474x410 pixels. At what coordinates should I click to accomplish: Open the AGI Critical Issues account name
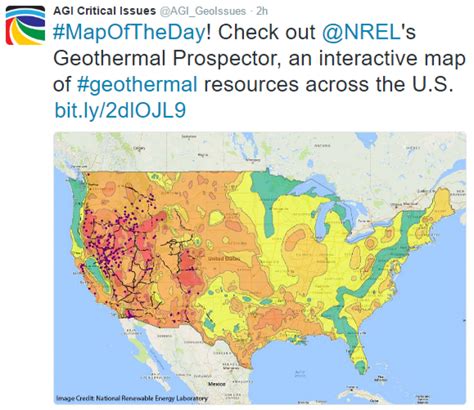[104, 11]
